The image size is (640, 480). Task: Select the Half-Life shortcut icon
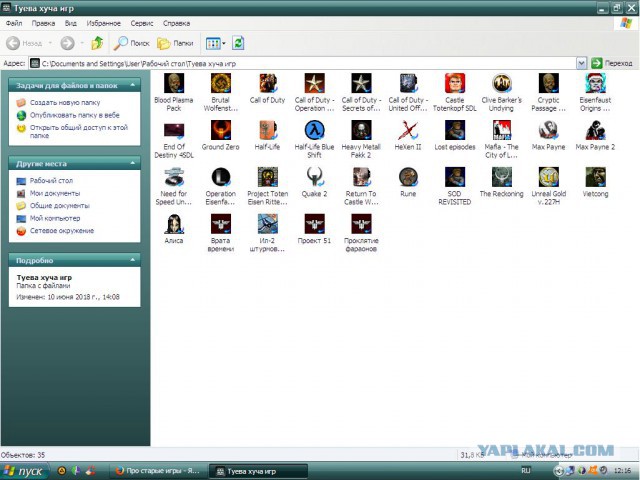coord(268,130)
